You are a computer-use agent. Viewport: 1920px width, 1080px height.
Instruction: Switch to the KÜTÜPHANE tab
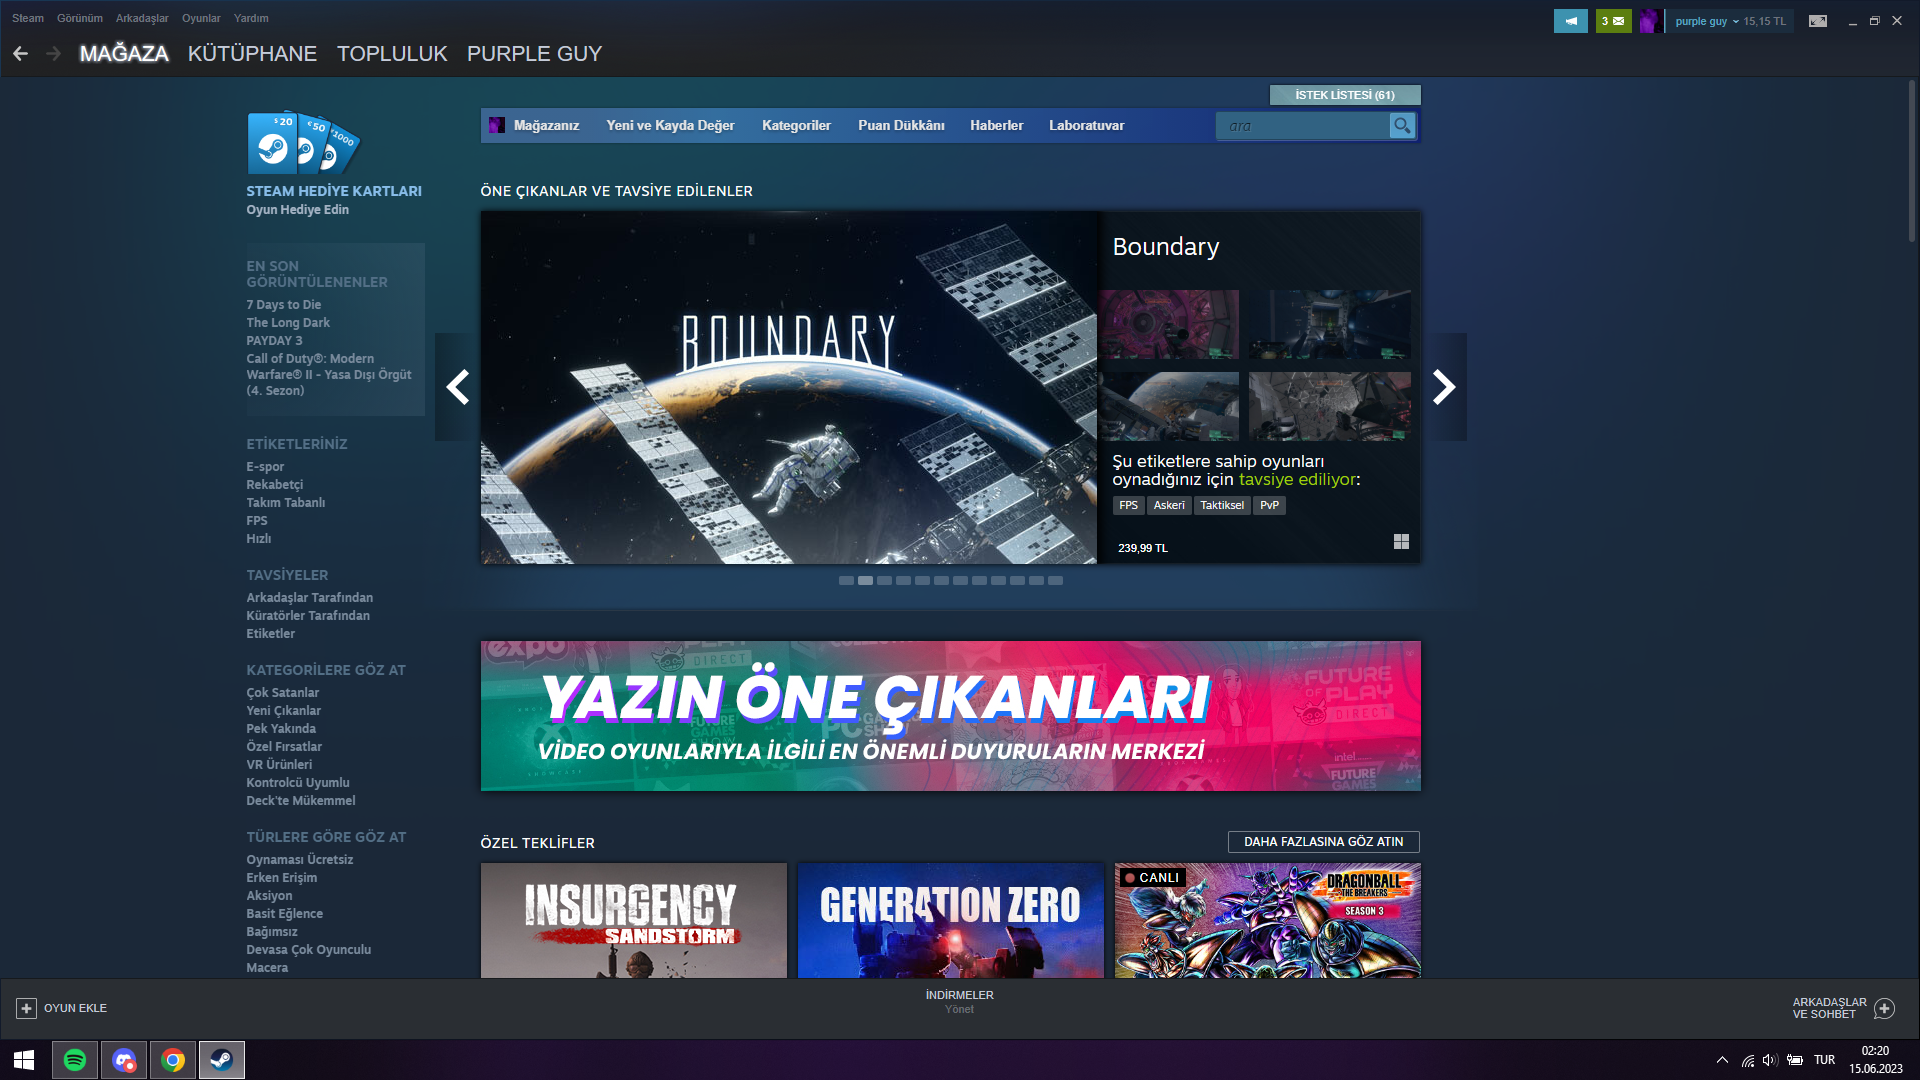pyautogui.click(x=252, y=54)
